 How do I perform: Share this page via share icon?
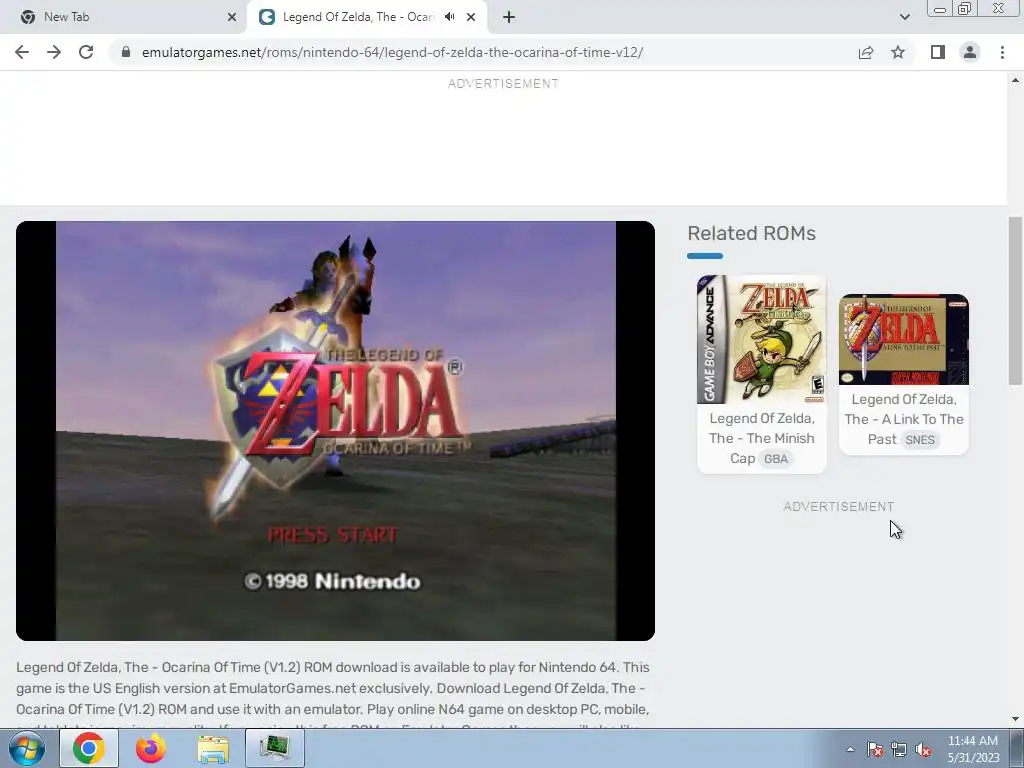click(x=866, y=52)
